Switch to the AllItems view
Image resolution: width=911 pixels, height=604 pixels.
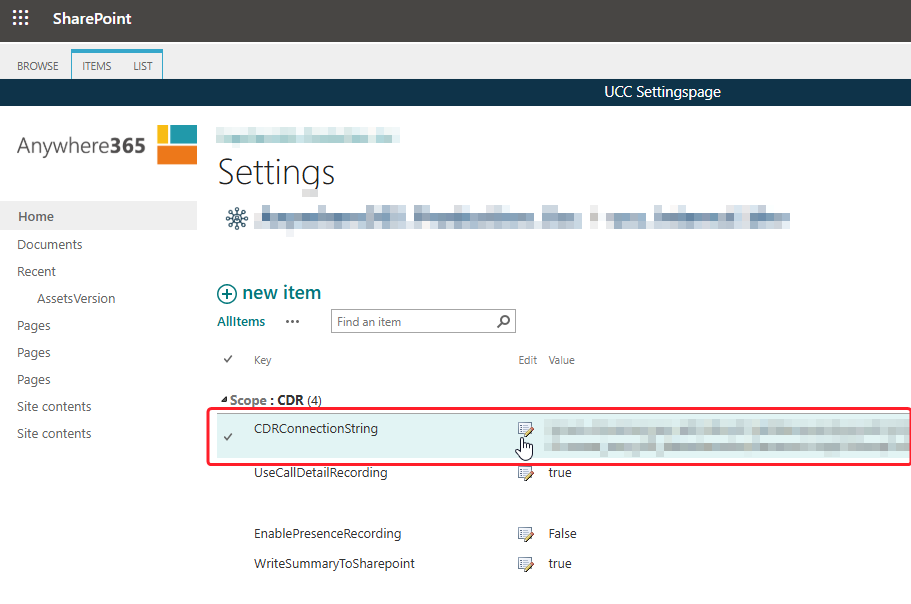241,322
